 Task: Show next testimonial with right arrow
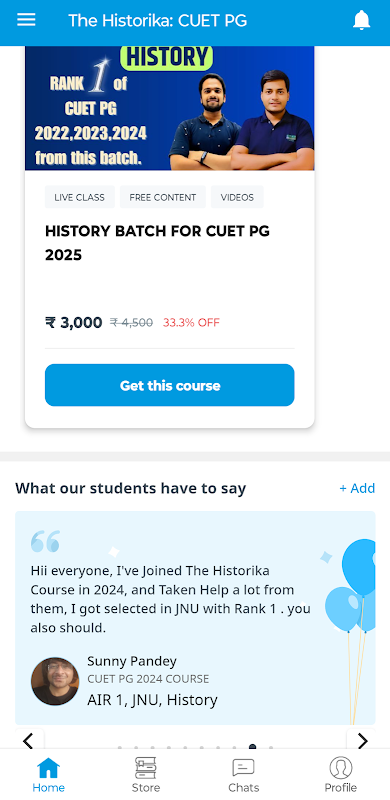361,740
